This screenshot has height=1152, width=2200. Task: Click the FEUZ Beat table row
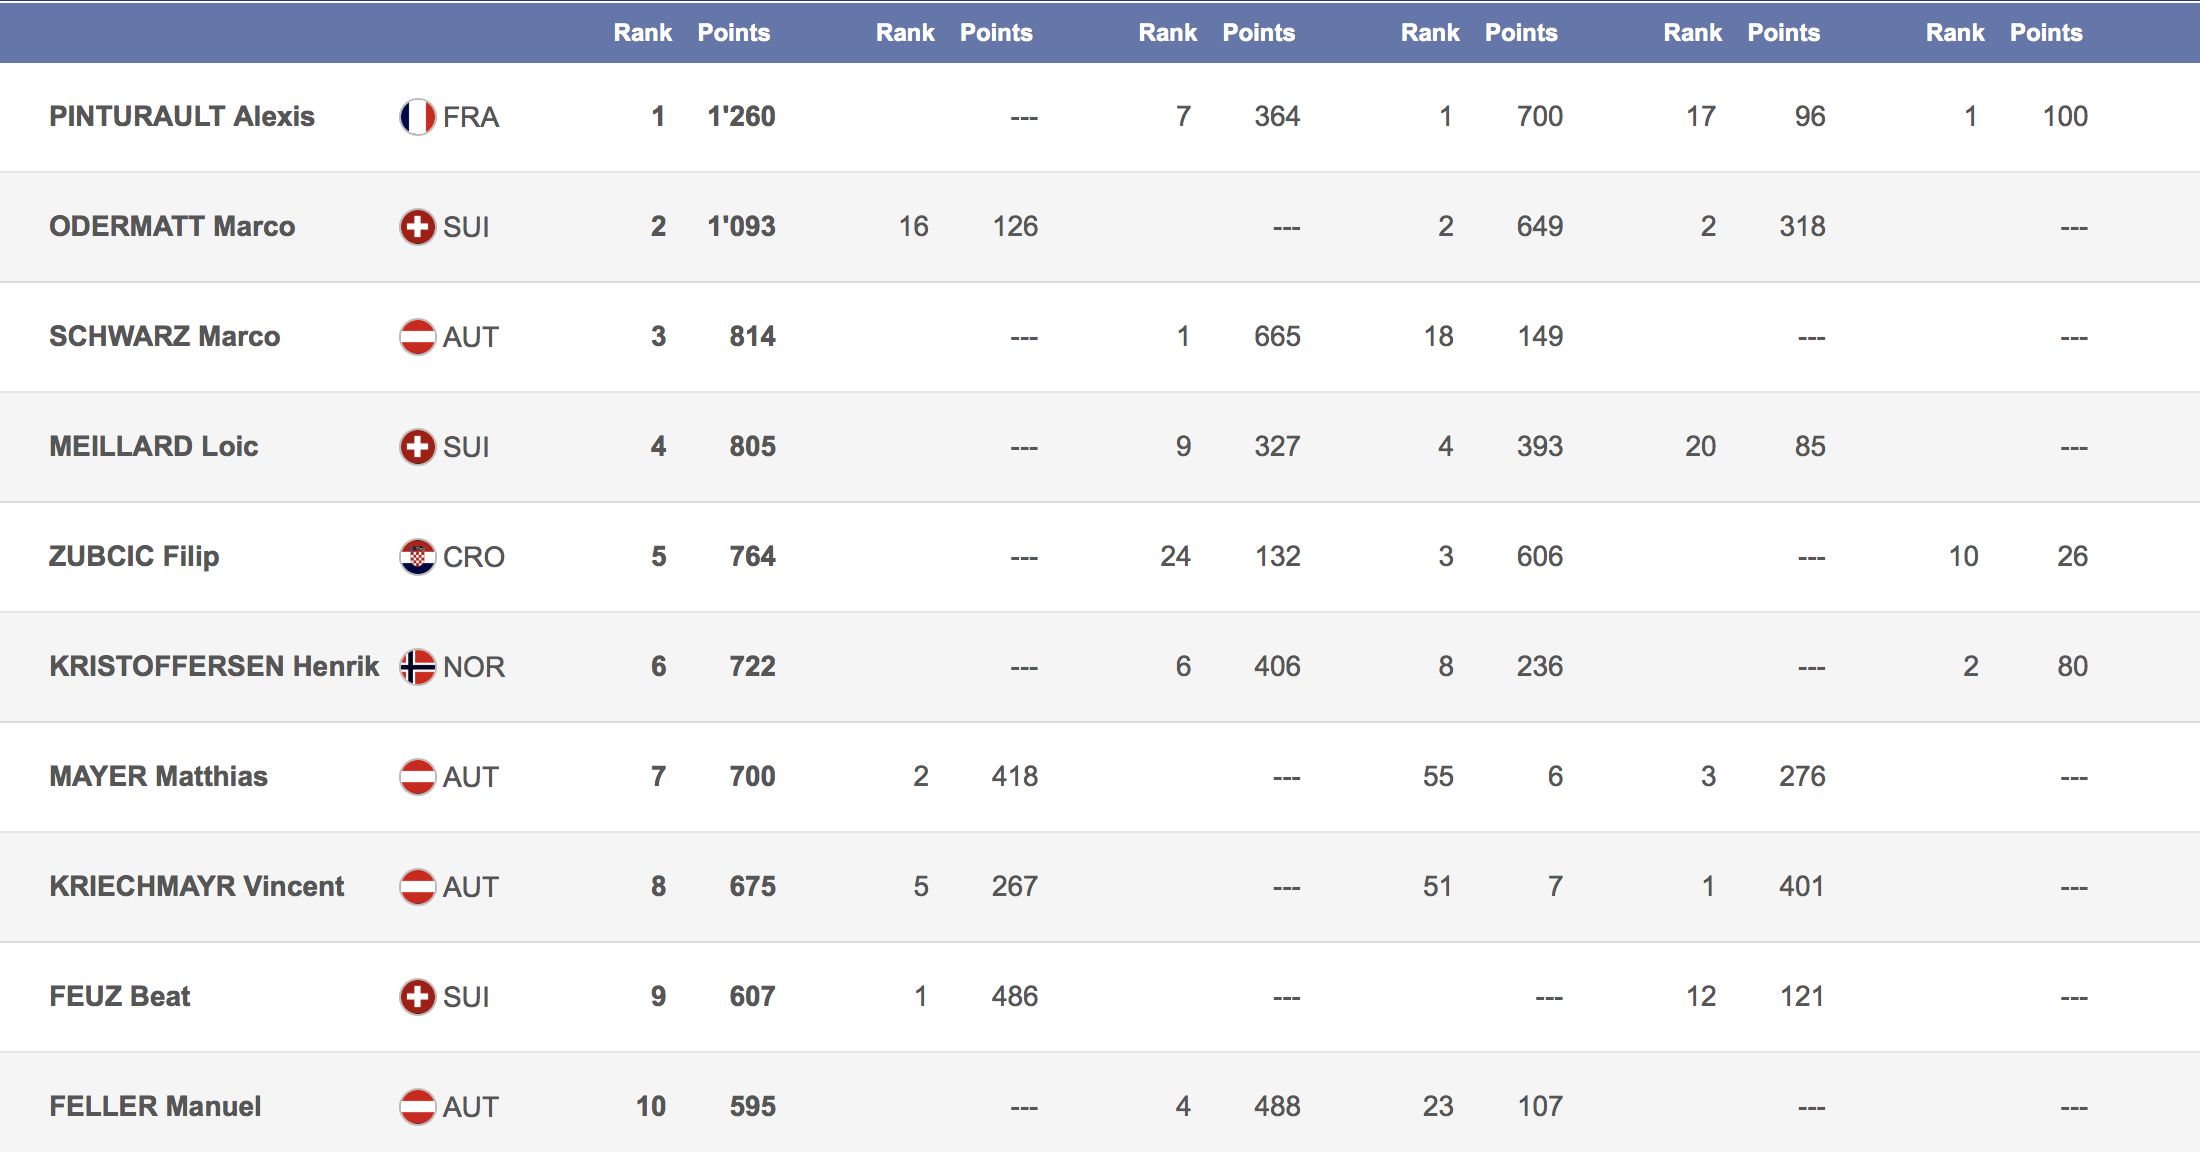tap(1100, 997)
